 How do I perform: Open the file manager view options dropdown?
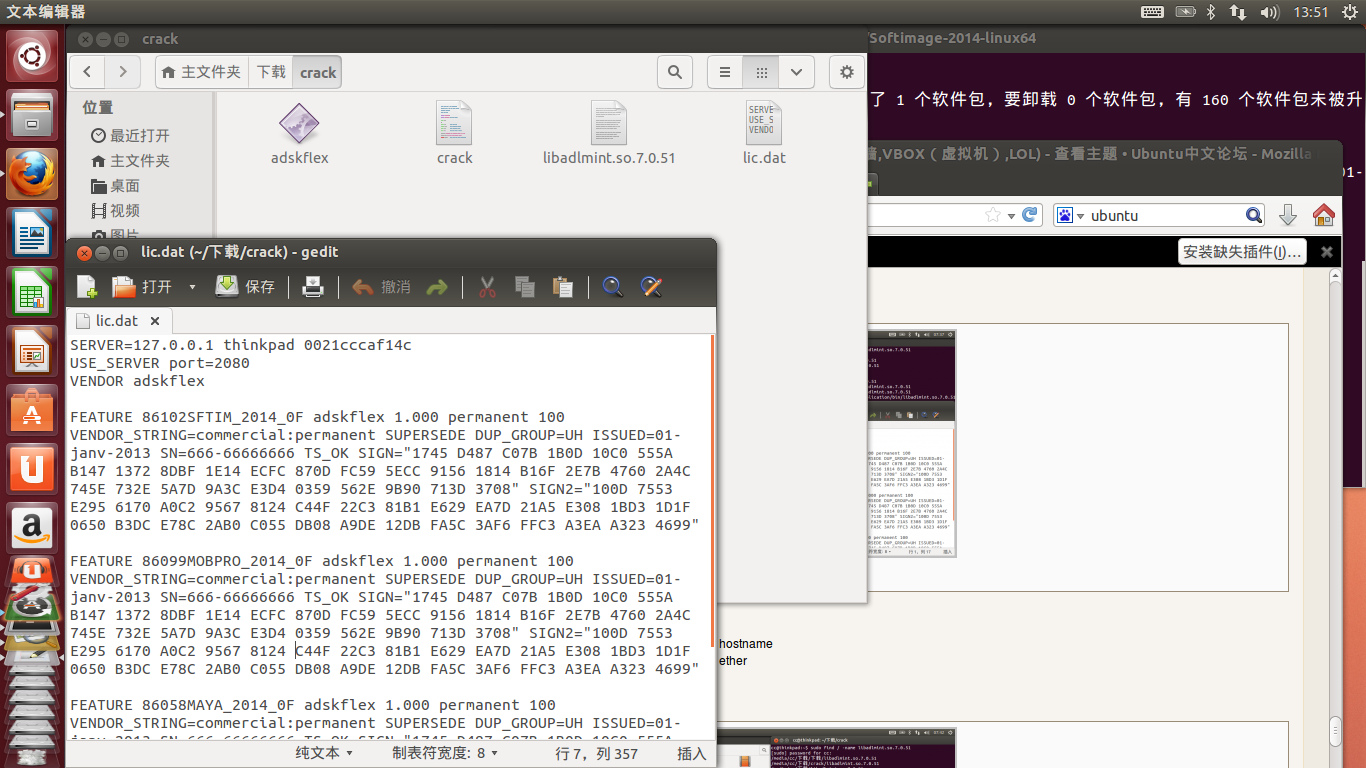tap(796, 72)
